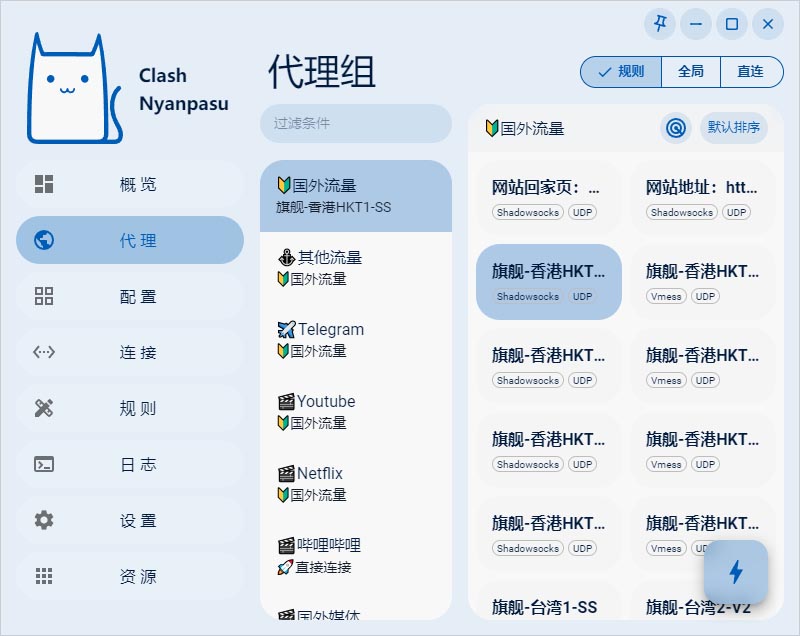This screenshot has height=636, width=800.
Task: Switch proxy mode to 全局
Action: (690, 72)
